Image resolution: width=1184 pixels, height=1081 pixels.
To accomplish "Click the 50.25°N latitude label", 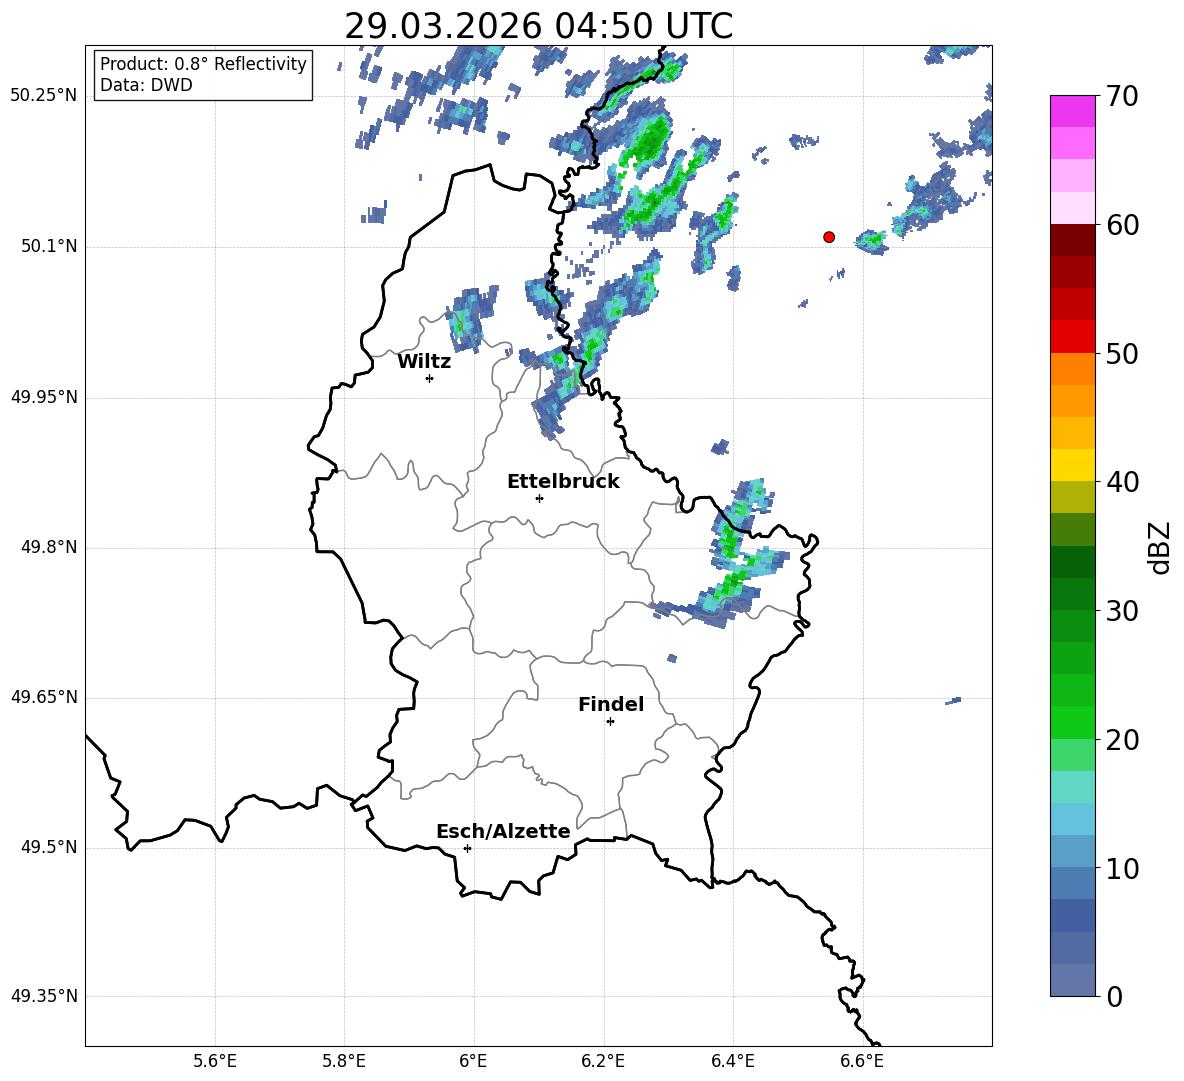I will tap(44, 96).
